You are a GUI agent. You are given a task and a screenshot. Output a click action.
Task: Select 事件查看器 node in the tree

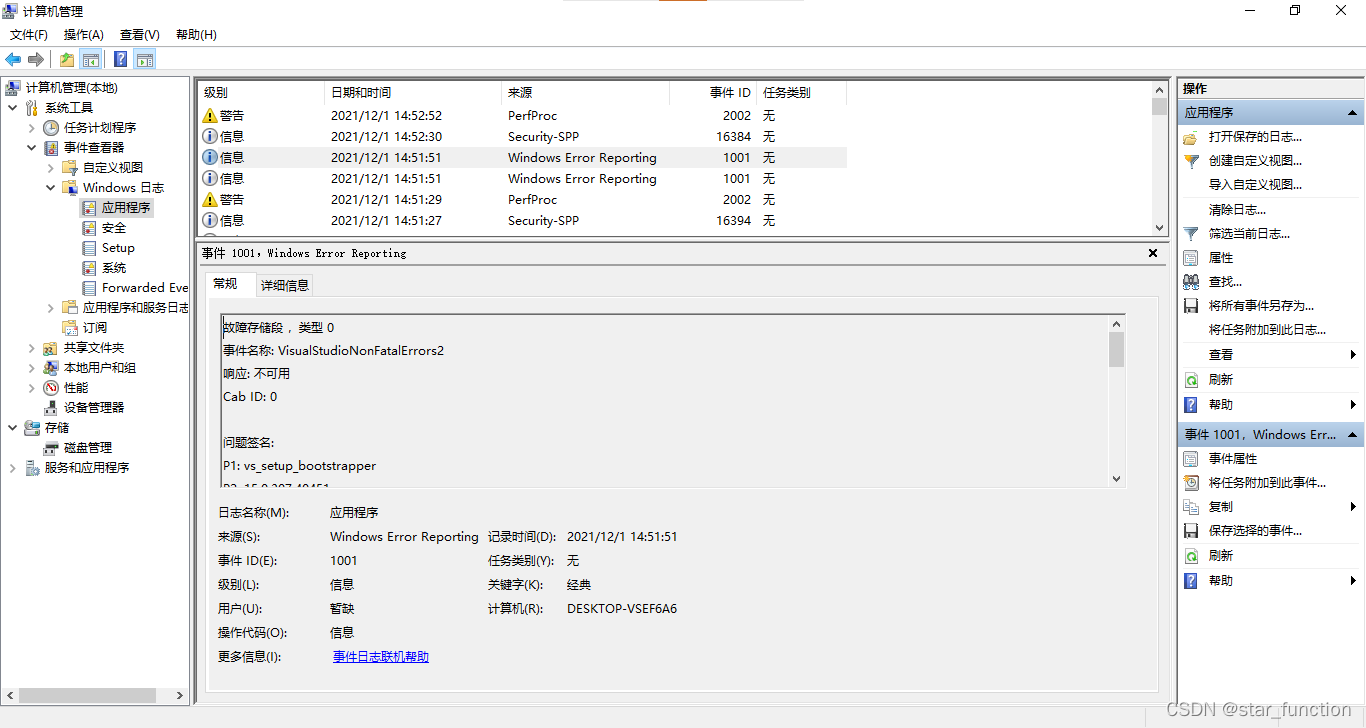tap(94, 147)
